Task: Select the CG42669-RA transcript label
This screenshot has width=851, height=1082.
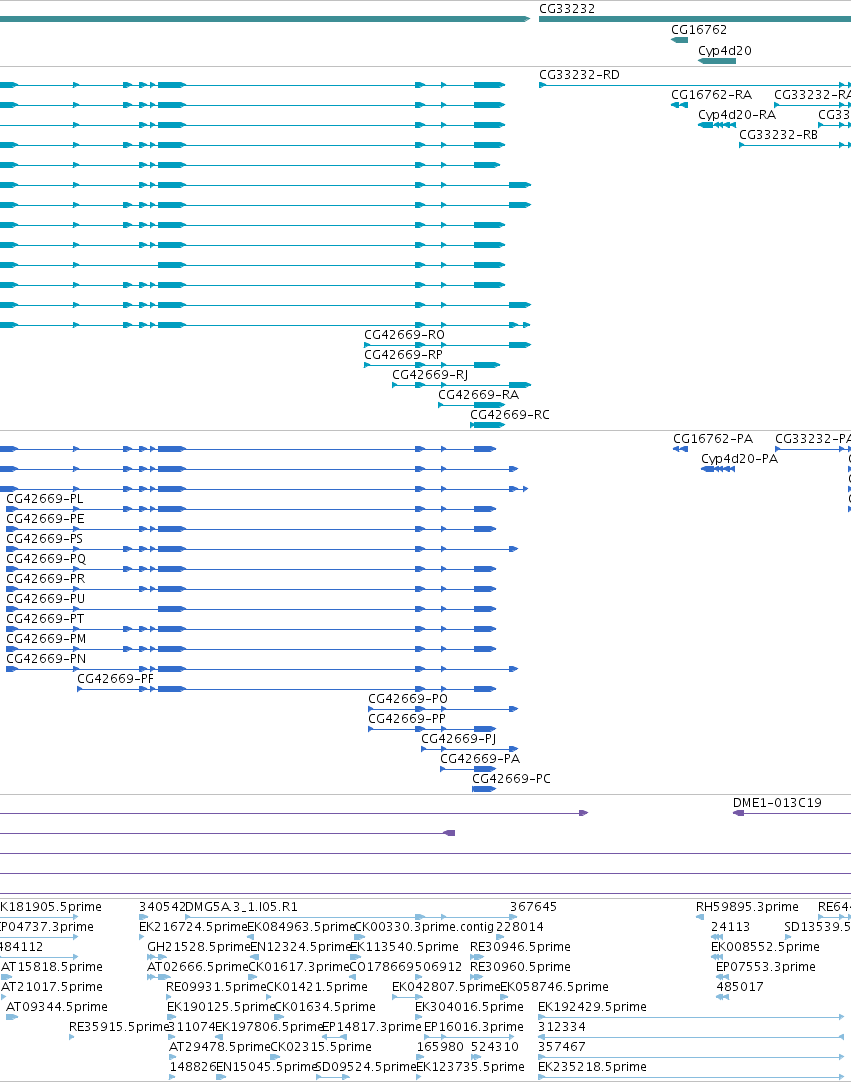Action: [x=478, y=395]
